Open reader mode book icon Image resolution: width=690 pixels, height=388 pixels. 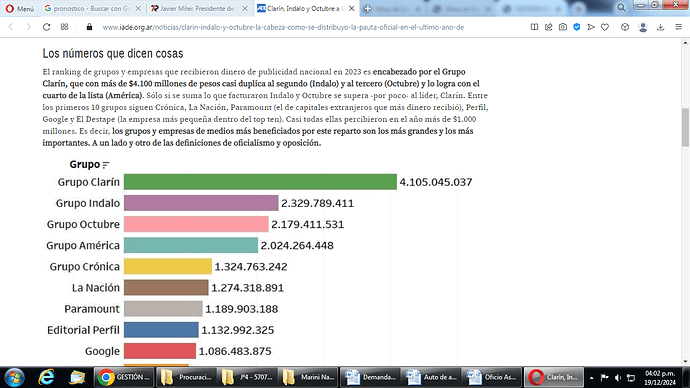pos(534,27)
